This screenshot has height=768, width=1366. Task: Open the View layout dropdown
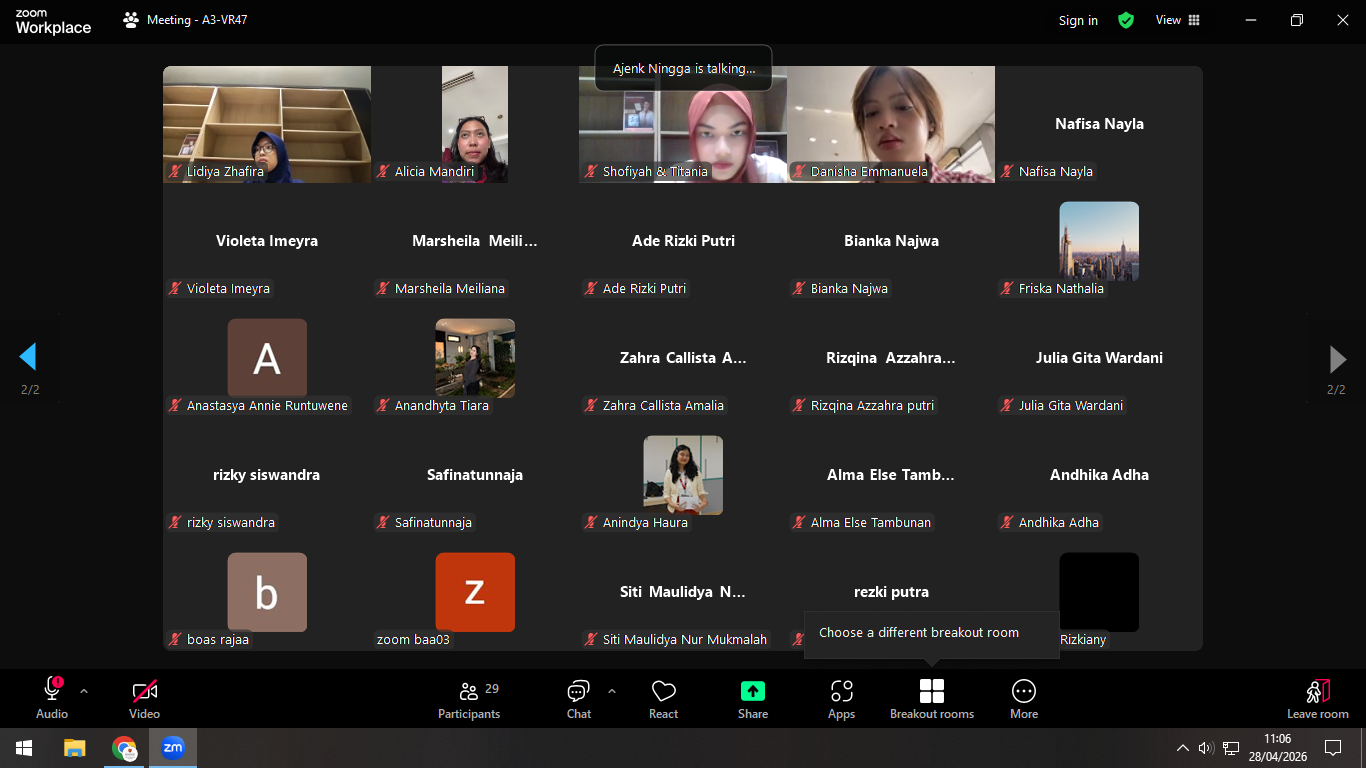[1178, 20]
